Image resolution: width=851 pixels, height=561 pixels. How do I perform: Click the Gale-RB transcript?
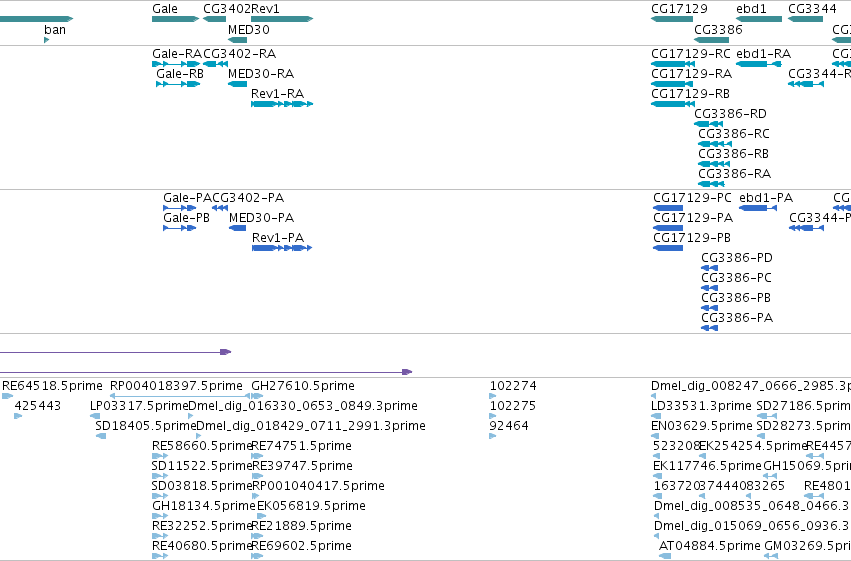[x=178, y=84]
